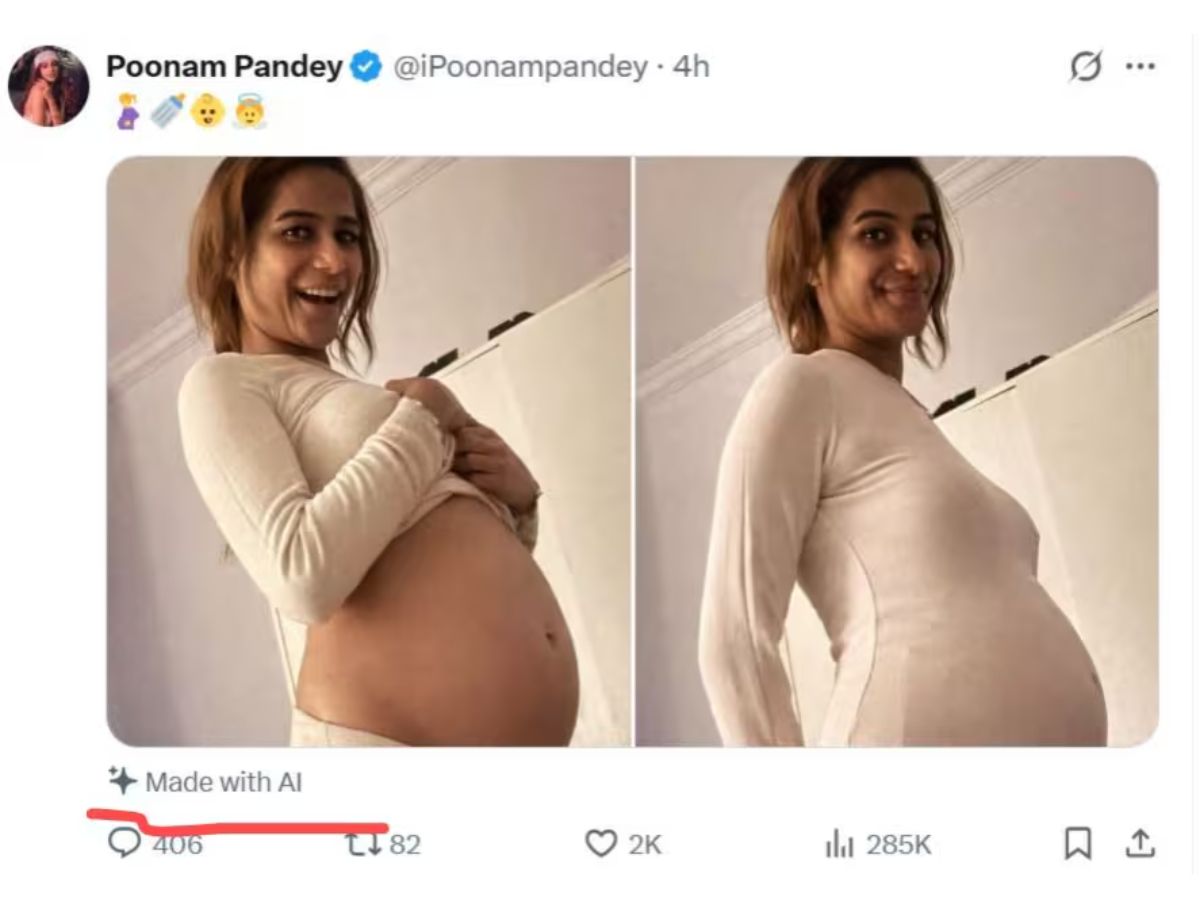
Task: Open the profile avatar picture
Action: tap(48, 85)
